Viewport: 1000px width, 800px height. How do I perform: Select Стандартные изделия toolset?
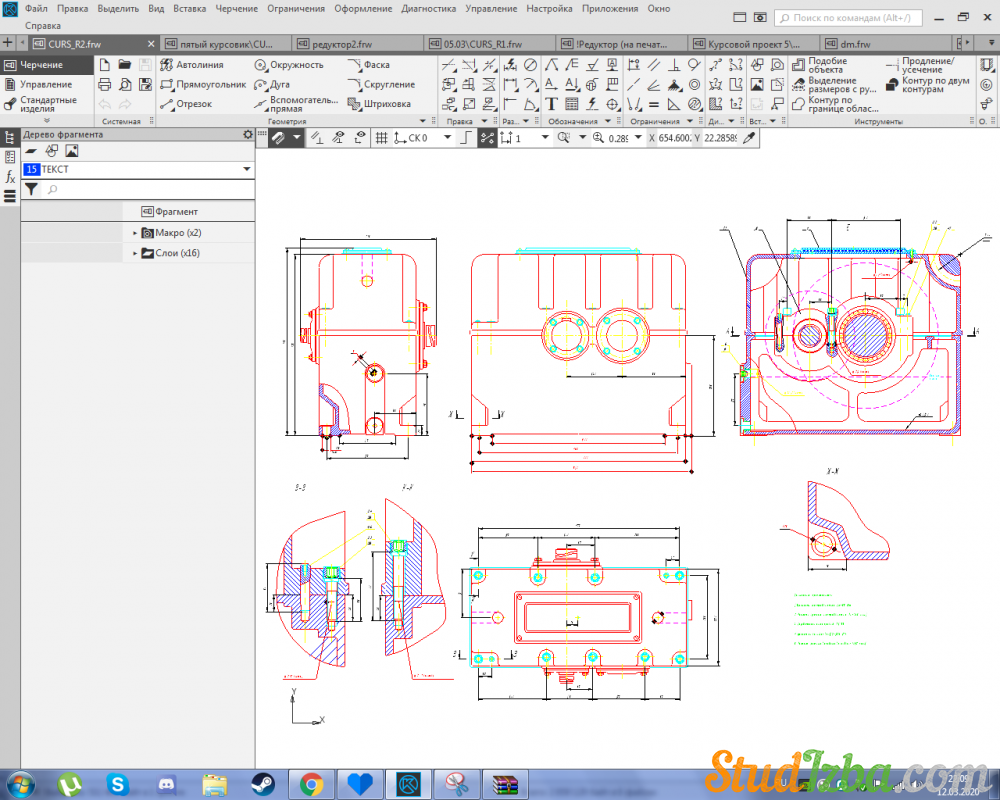[47, 105]
